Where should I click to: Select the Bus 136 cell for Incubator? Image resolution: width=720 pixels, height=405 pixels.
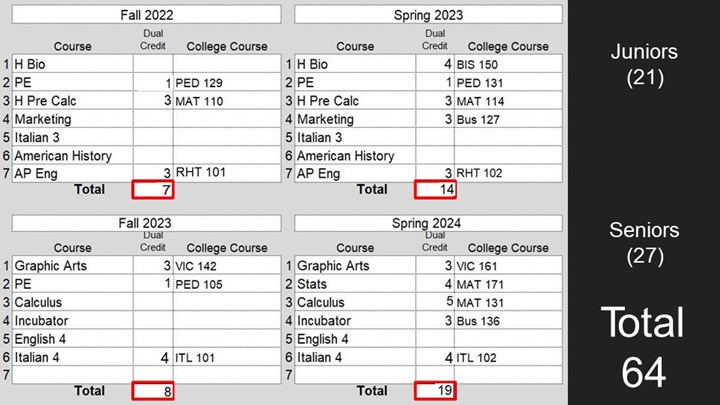pos(508,321)
